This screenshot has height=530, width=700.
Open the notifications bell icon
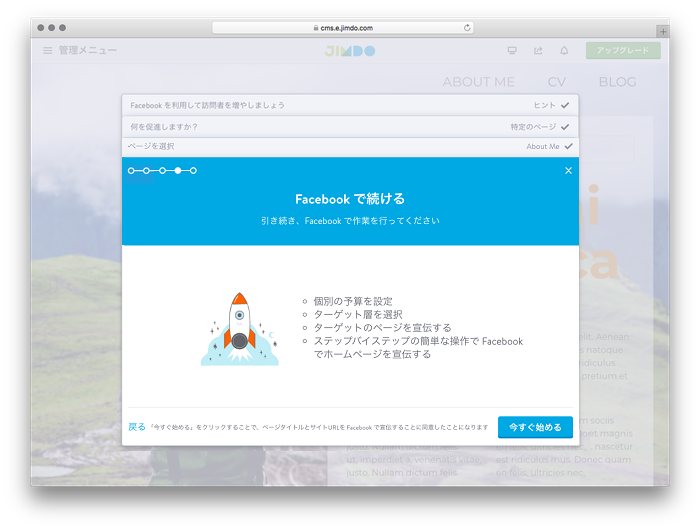point(564,50)
